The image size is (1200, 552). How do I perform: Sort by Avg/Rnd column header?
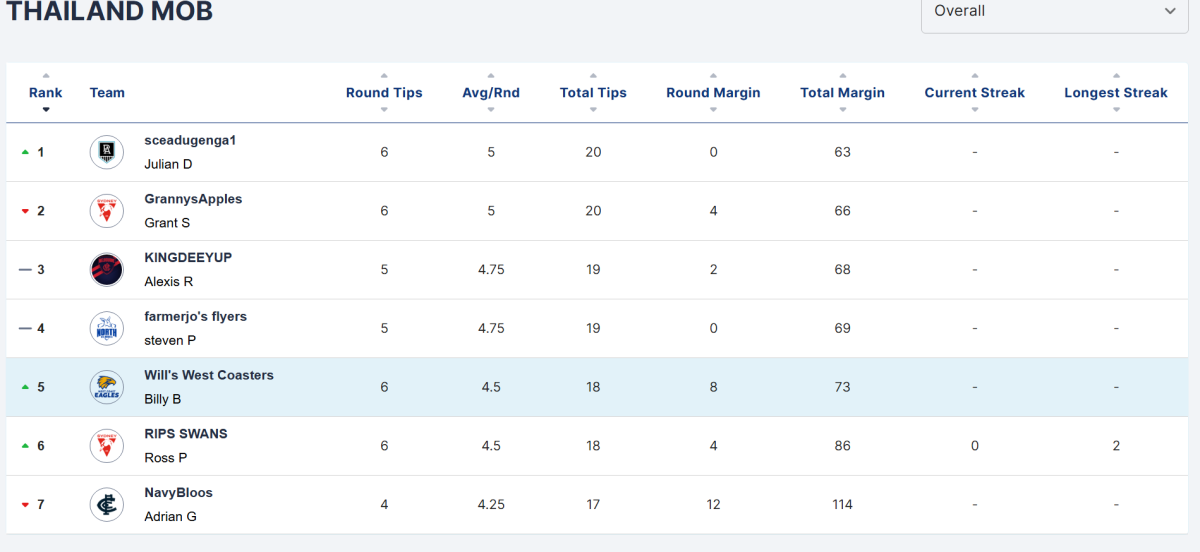tap(490, 93)
